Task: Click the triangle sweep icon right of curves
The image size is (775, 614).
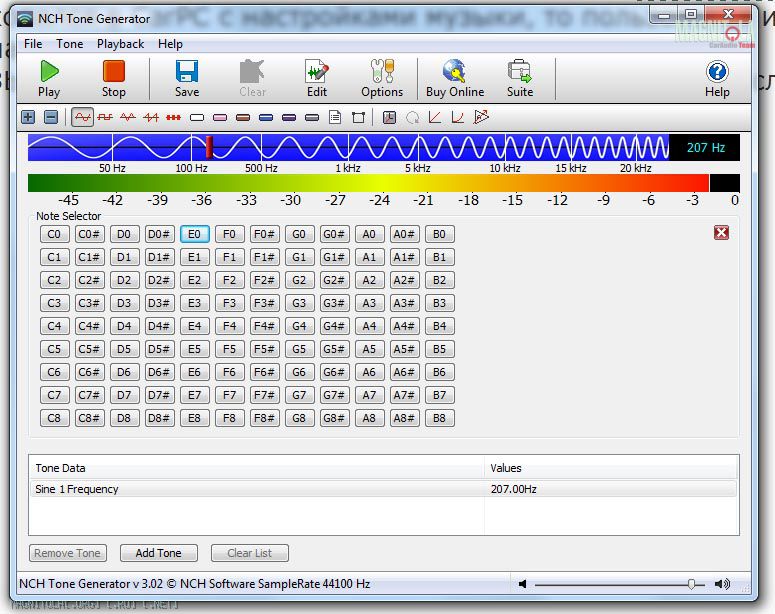Action: pyautogui.click(x=481, y=118)
